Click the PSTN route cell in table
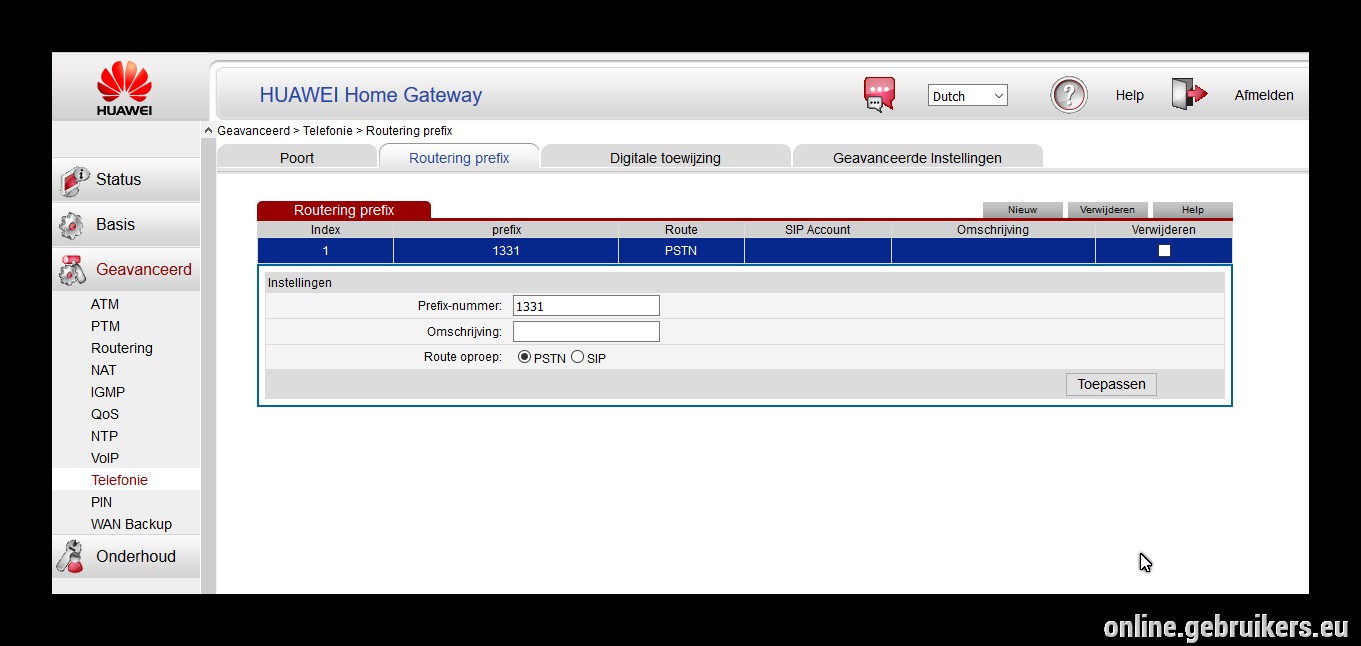Viewport: 1361px width, 646px height. coord(681,251)
